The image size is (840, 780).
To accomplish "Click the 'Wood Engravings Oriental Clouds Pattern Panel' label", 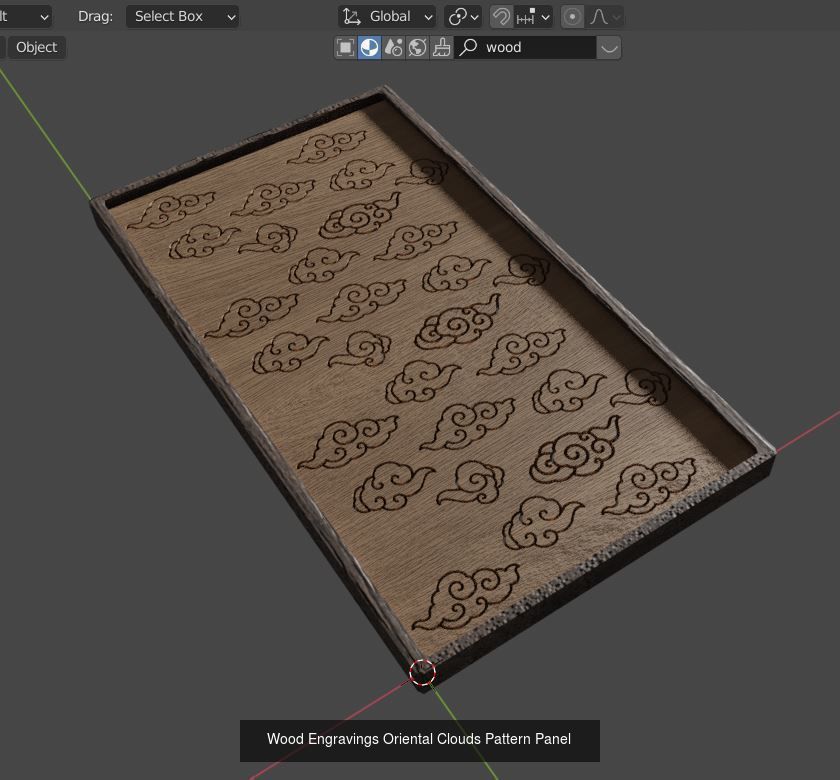I will pos(419,739).
